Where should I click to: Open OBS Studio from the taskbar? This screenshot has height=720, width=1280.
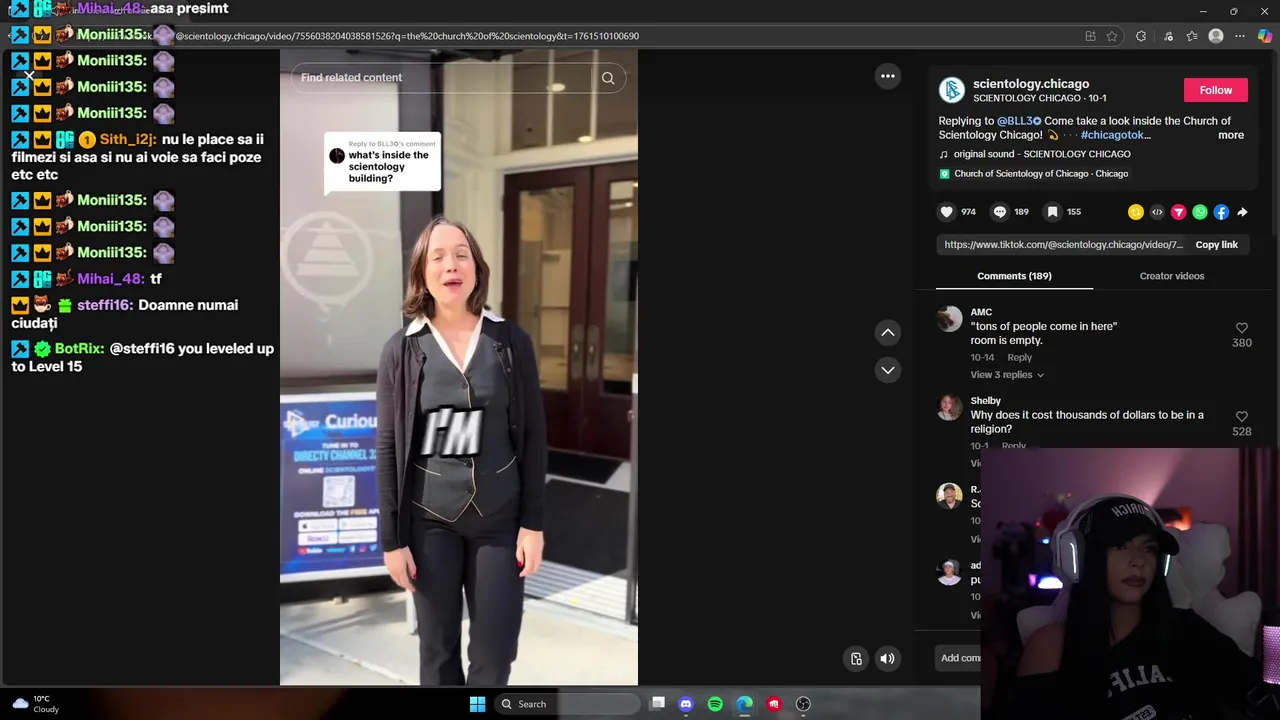tap(803, 704)
